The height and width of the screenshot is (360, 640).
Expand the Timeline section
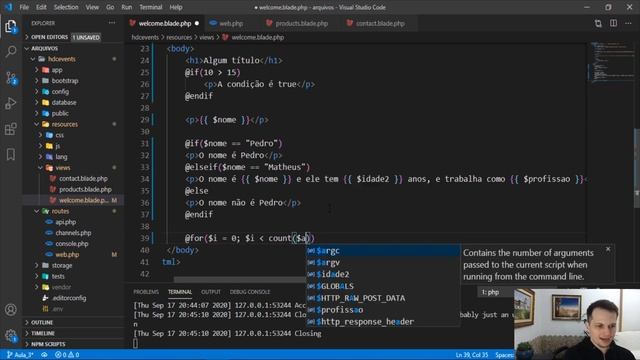(x=73, y=333)
